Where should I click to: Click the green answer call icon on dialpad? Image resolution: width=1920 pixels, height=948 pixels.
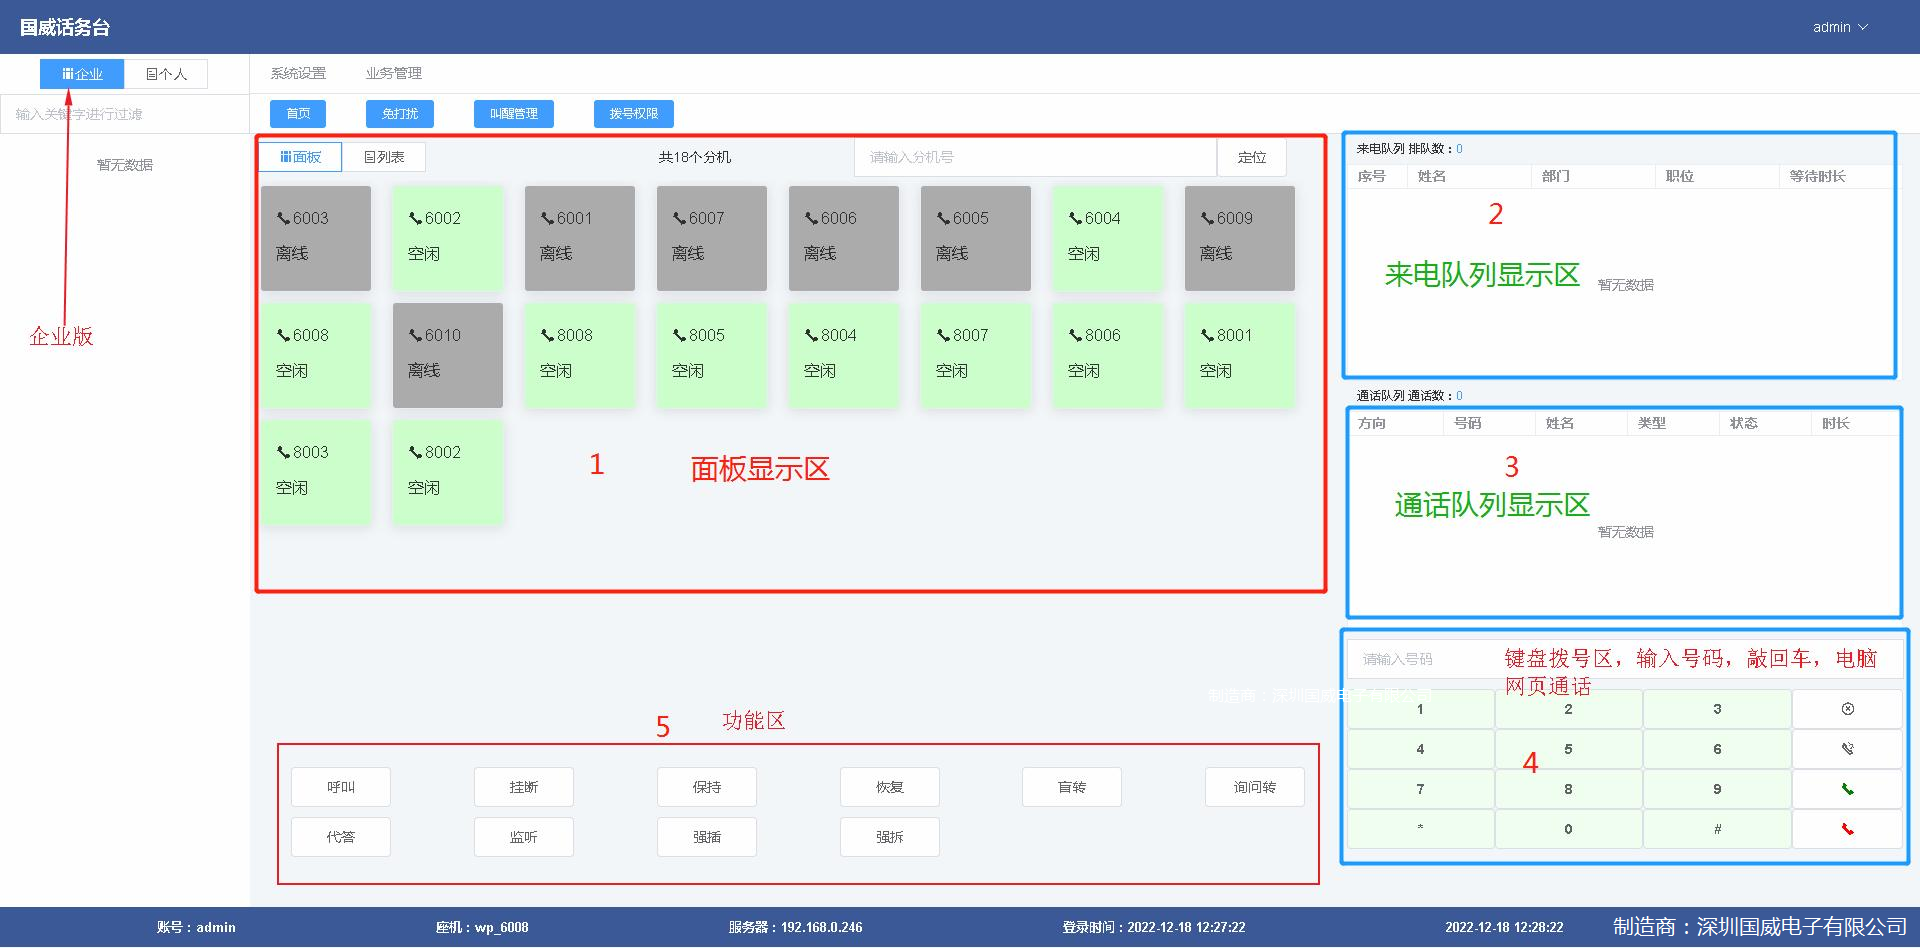1847,788
